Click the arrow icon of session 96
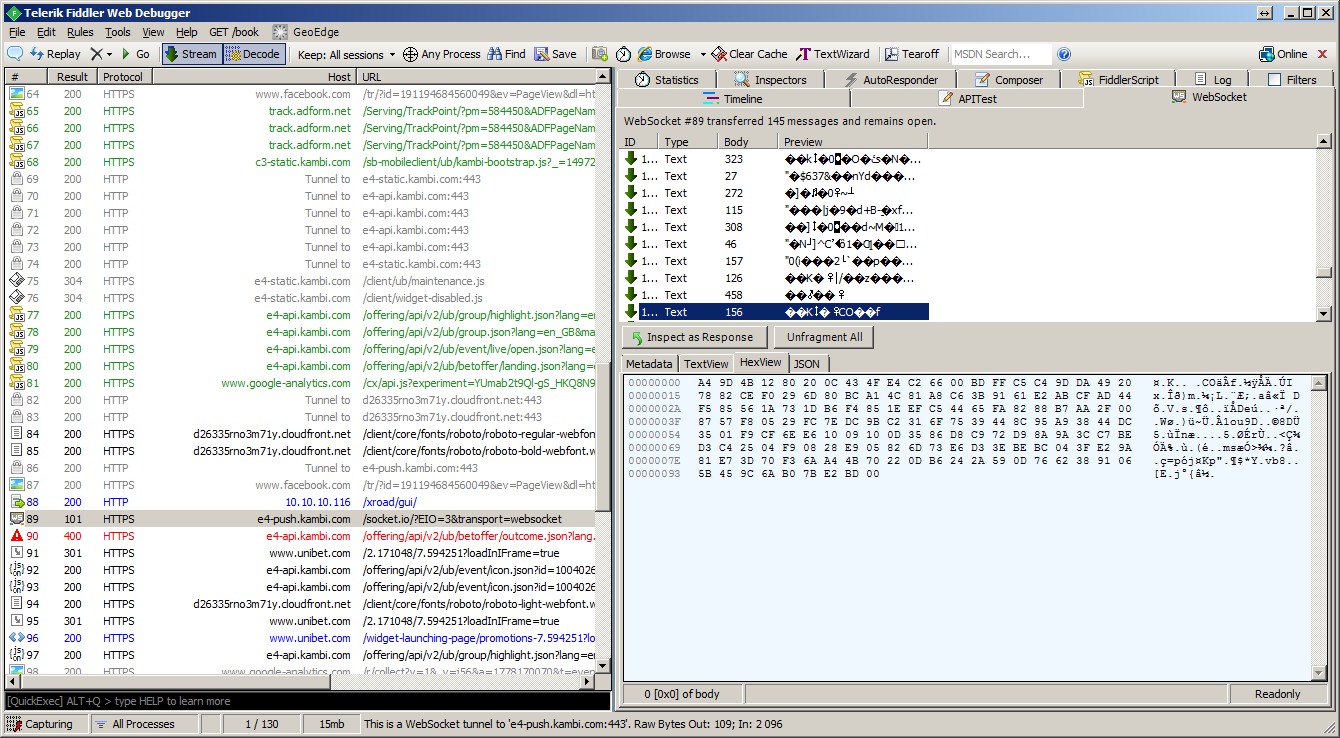 point(17,638)
